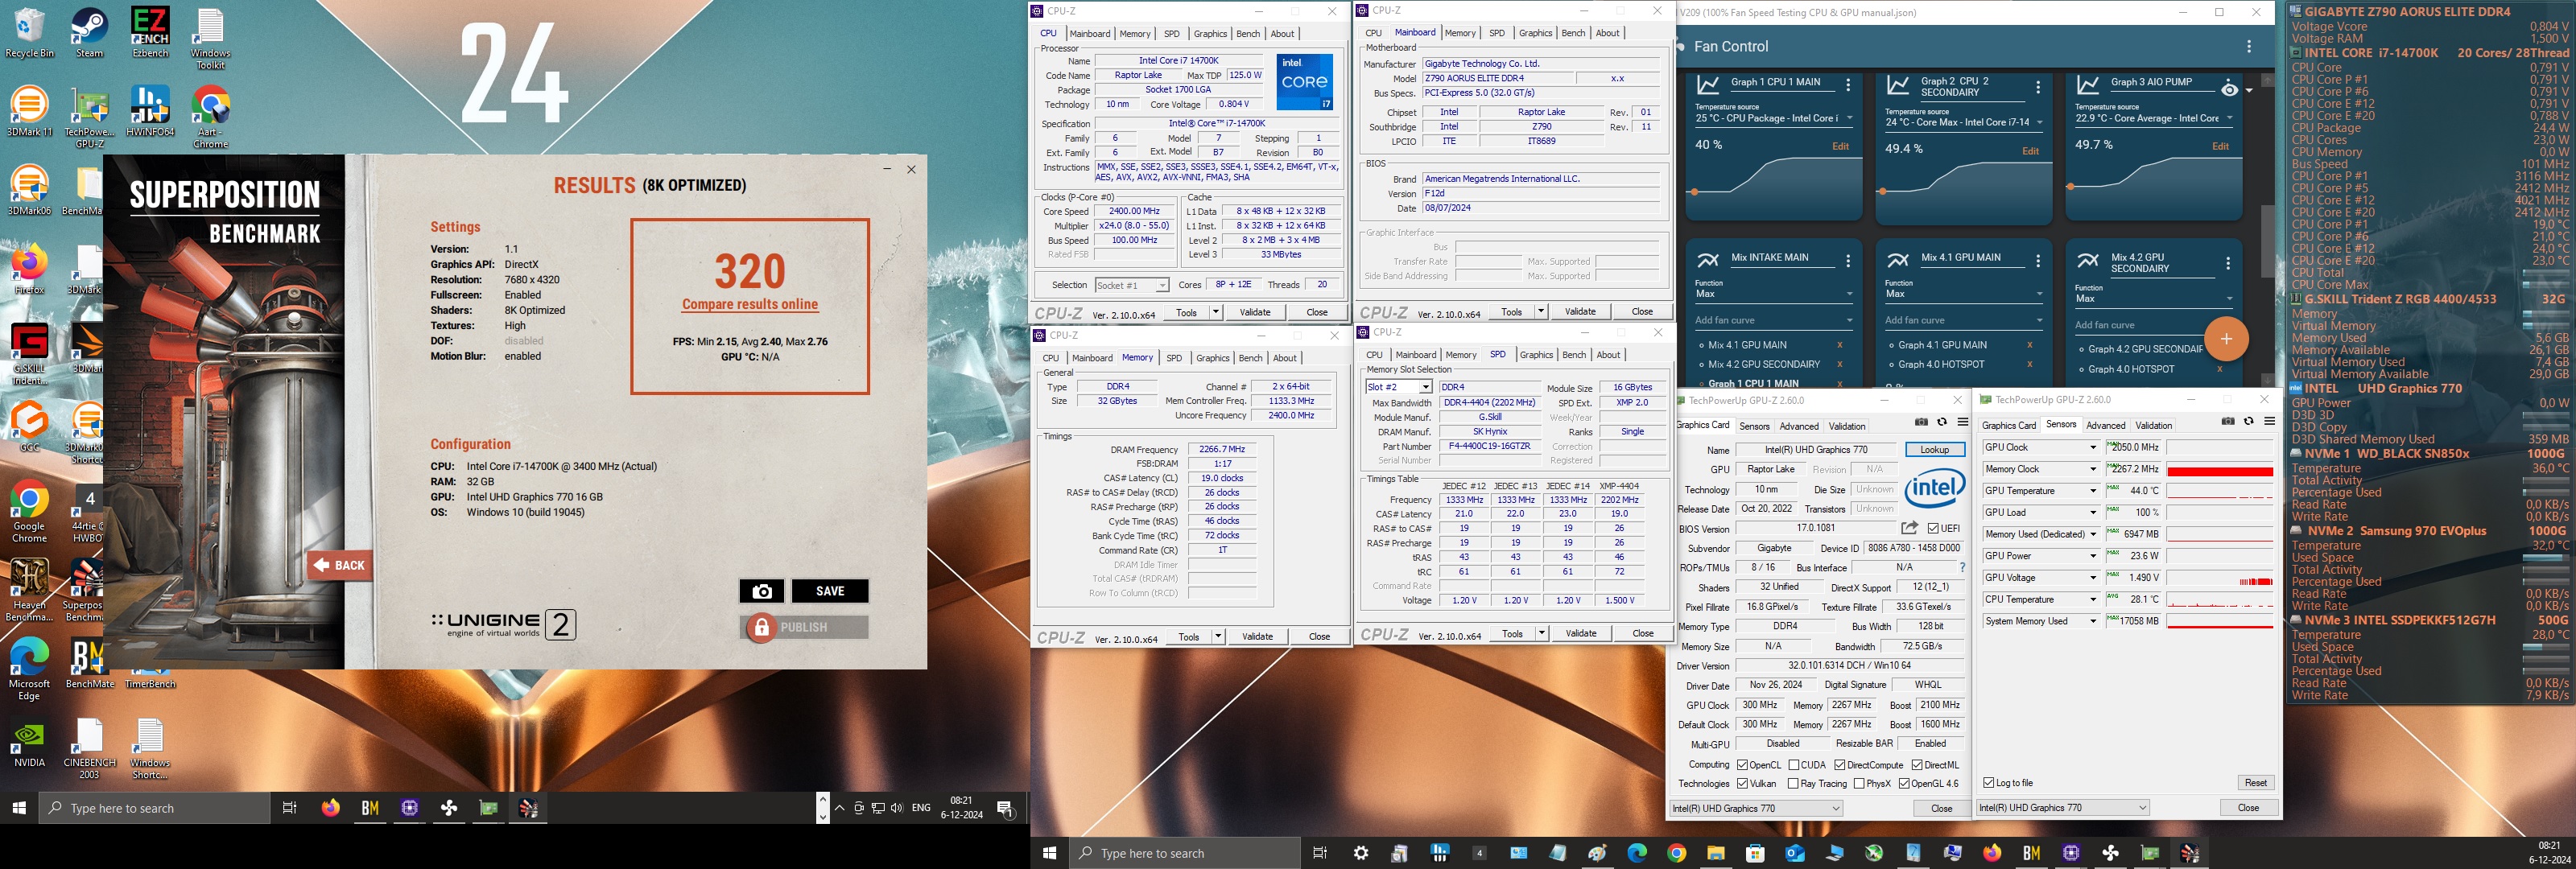Screen dimensions: 2576x869
Task: Toggle the PhysX checkbox
Action: point(1859,784)
